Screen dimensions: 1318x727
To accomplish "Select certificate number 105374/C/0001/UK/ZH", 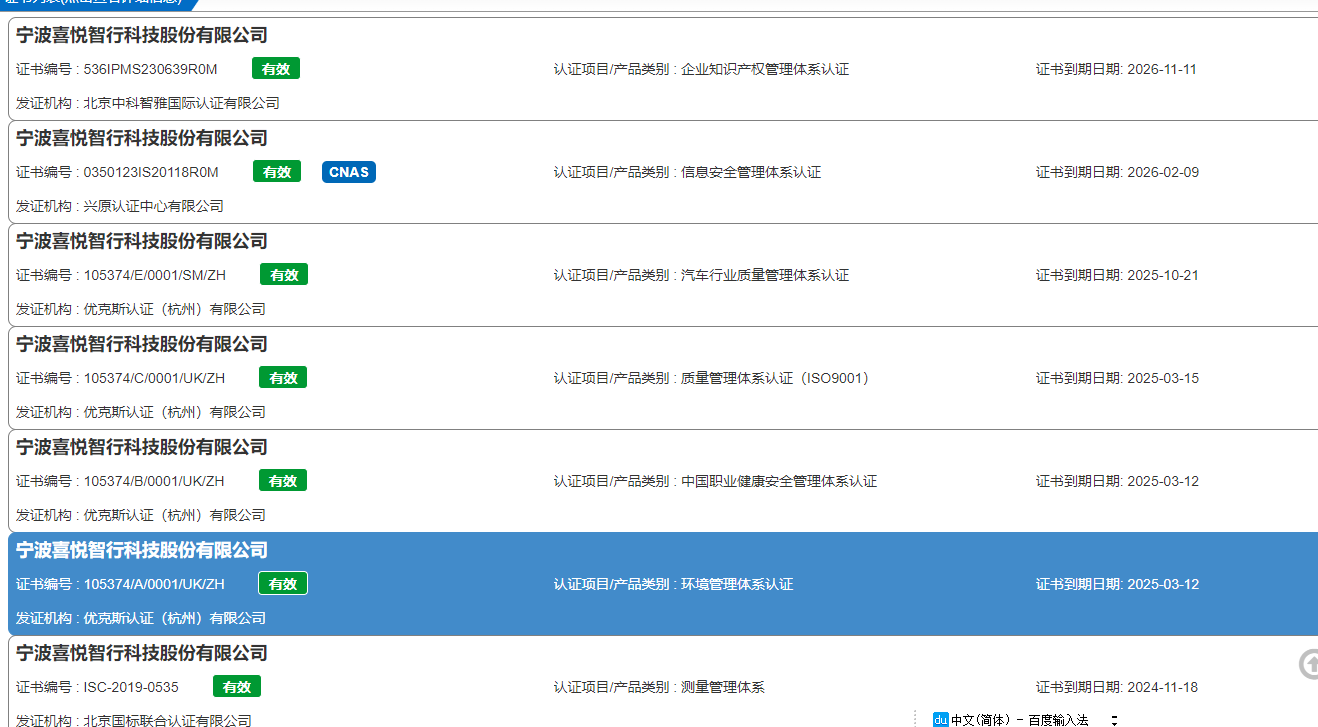I will click(154, 378).
